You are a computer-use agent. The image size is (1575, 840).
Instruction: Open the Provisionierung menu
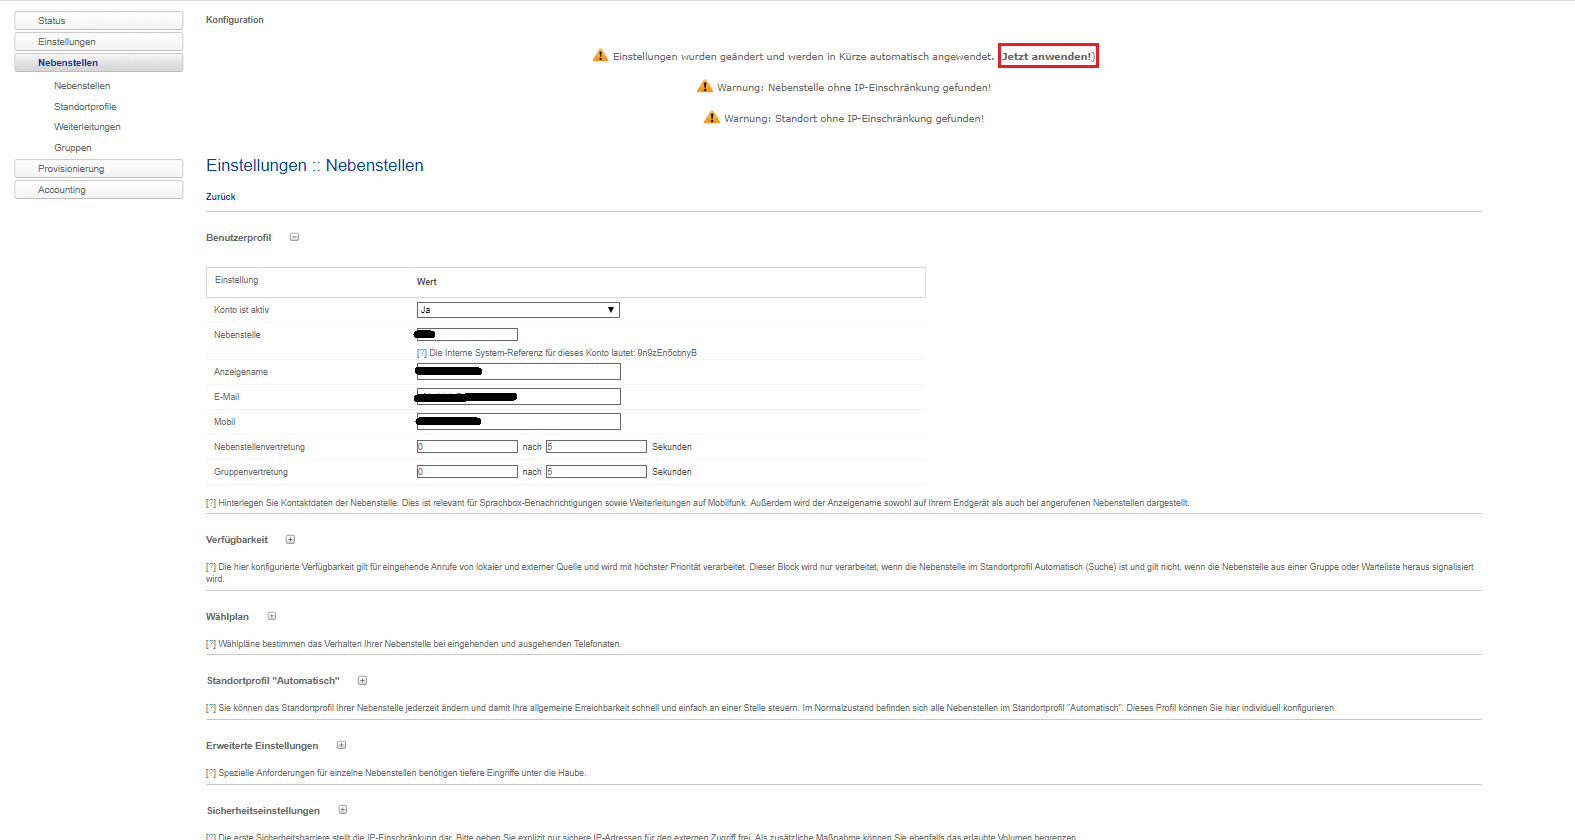click(x=98, y=169)
